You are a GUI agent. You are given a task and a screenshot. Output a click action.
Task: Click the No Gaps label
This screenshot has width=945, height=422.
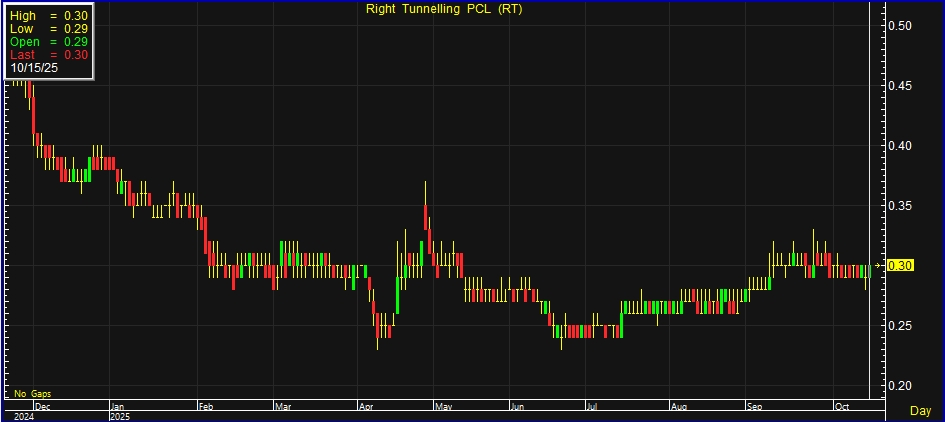33,393
